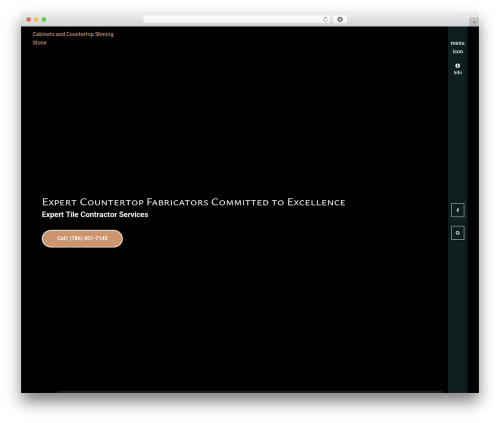Call (786) 451-7142 button

click(82, 239)
